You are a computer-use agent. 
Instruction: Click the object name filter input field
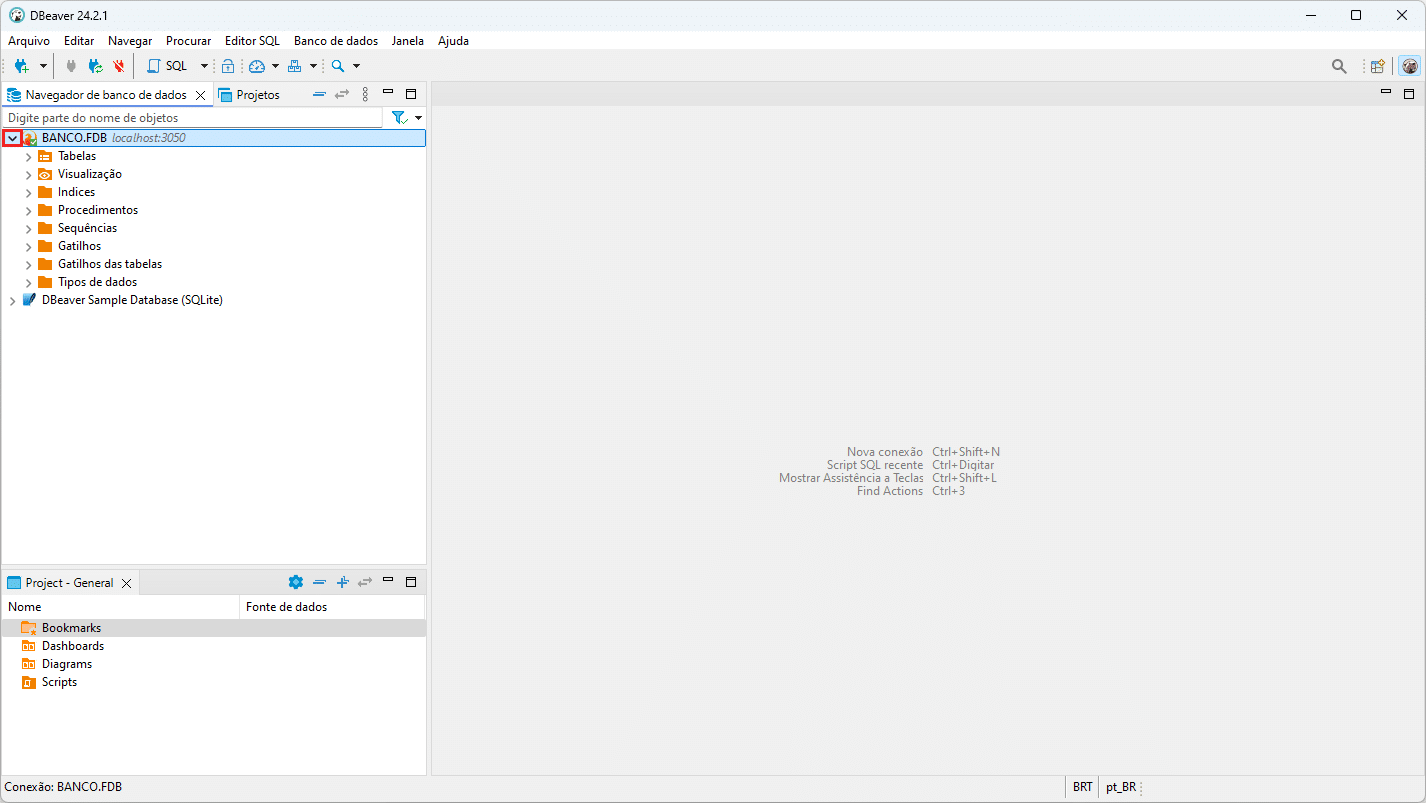(190, 118)
